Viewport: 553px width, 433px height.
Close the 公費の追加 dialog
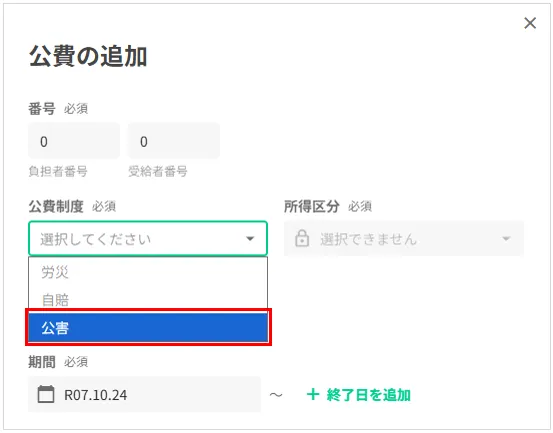[530, 23]
